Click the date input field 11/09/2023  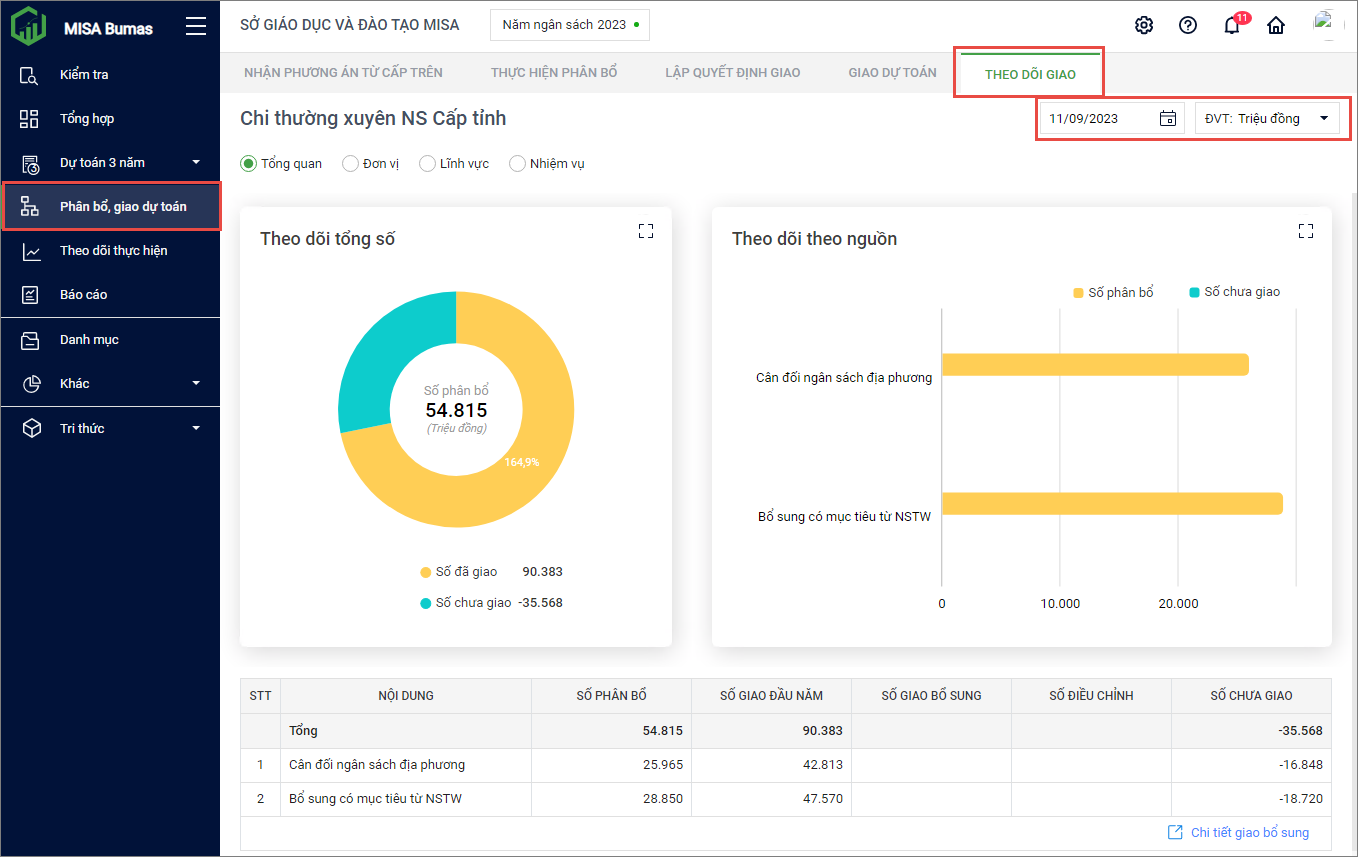click(1095, 118)
